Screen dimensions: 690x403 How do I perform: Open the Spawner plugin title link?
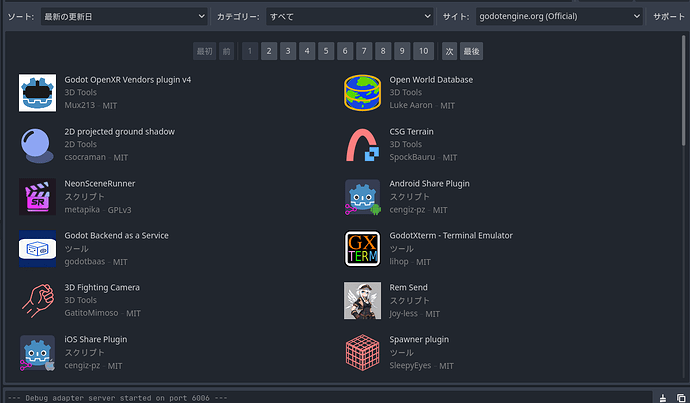[419, 339]
